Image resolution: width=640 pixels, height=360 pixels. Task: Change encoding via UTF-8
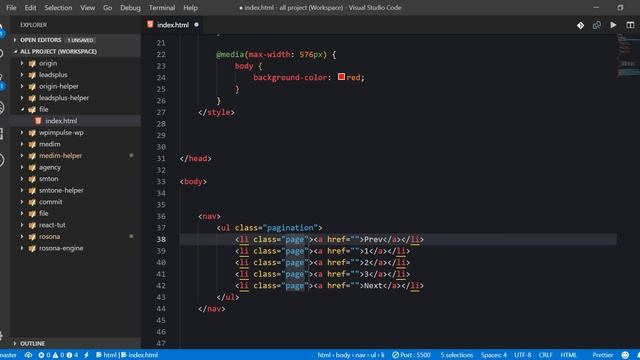tap(522, 355)
